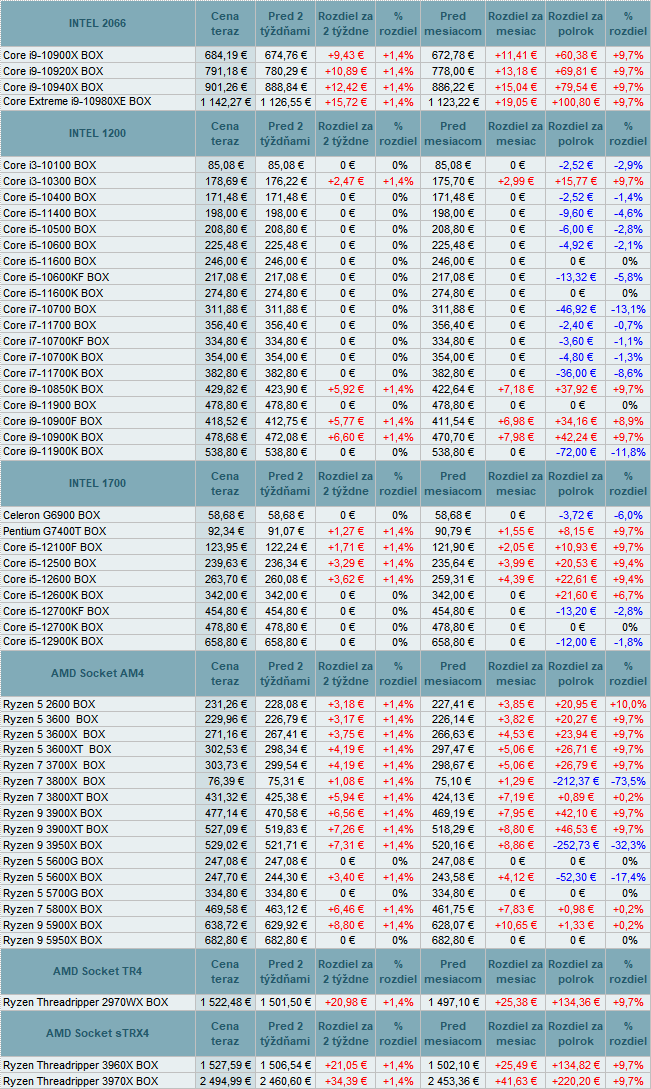The height and width of the screenshot is (1089, 651).
Task: Click Ryzen 5 2600 BOX product name
Action: click(x=49, y=704)
